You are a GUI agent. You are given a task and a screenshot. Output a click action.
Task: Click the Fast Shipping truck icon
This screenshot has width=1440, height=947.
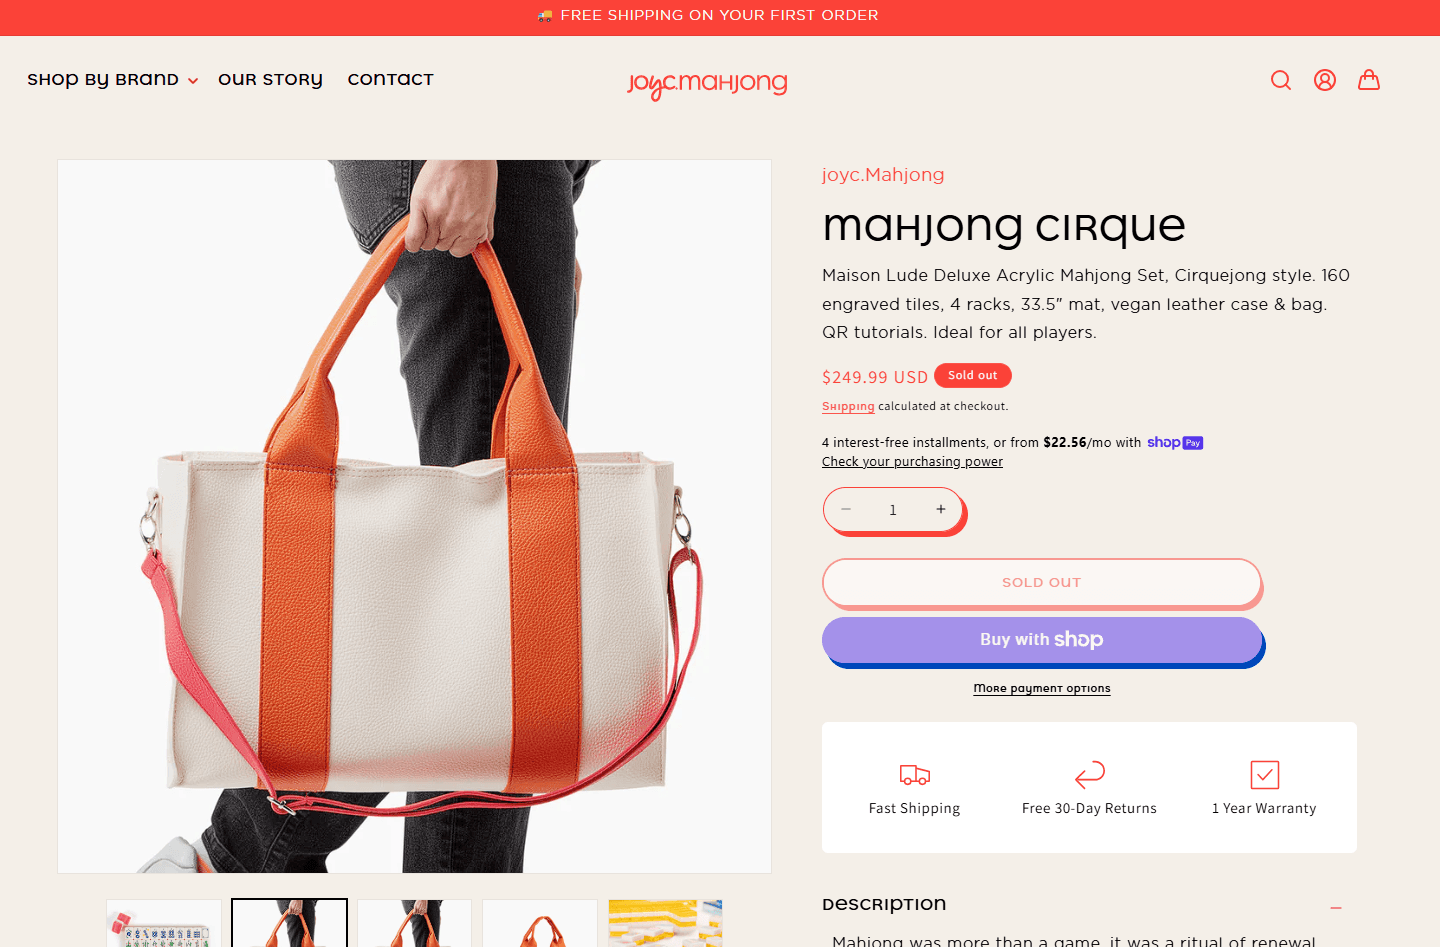tap(915, 775)
